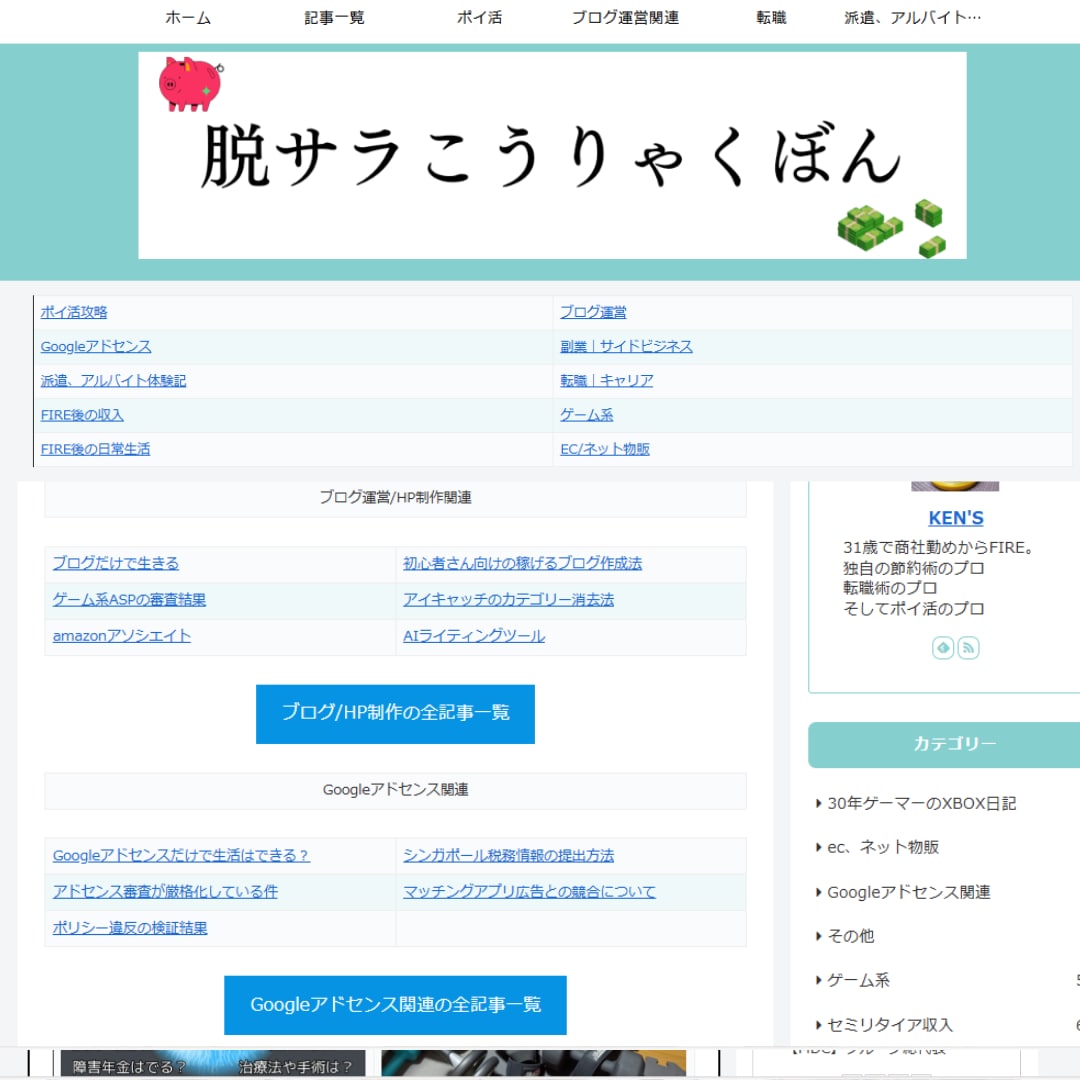Open the ゲーム系ASPの審査結果 link
Viewport: 1080px width, 1080px height.
click(x=129, y=600)
